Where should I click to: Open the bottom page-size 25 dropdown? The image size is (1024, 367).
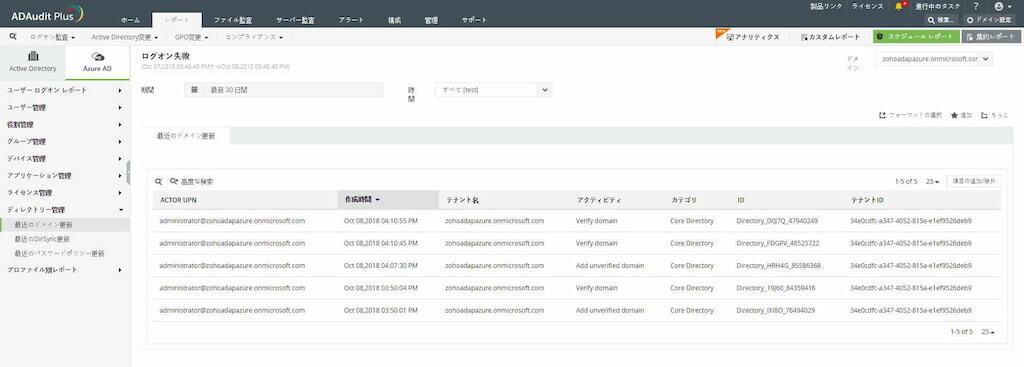coord(988,332)
